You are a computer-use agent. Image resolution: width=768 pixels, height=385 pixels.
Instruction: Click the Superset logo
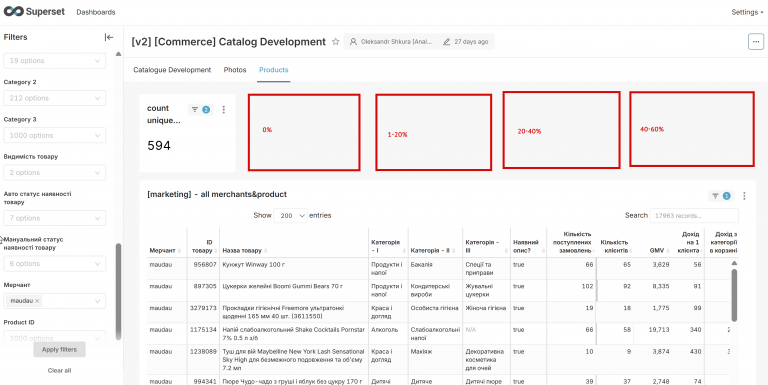point(34,12)
